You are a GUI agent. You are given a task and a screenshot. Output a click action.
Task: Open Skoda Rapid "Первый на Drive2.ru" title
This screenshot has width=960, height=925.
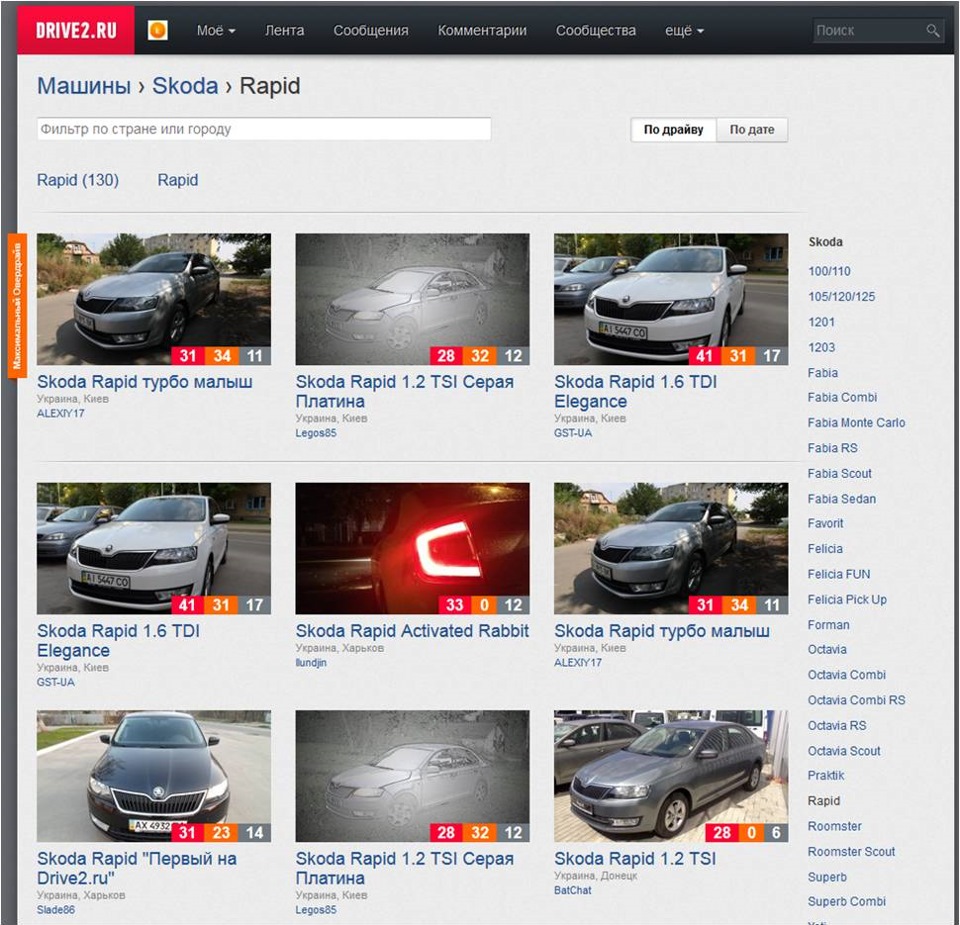(137, 868)
